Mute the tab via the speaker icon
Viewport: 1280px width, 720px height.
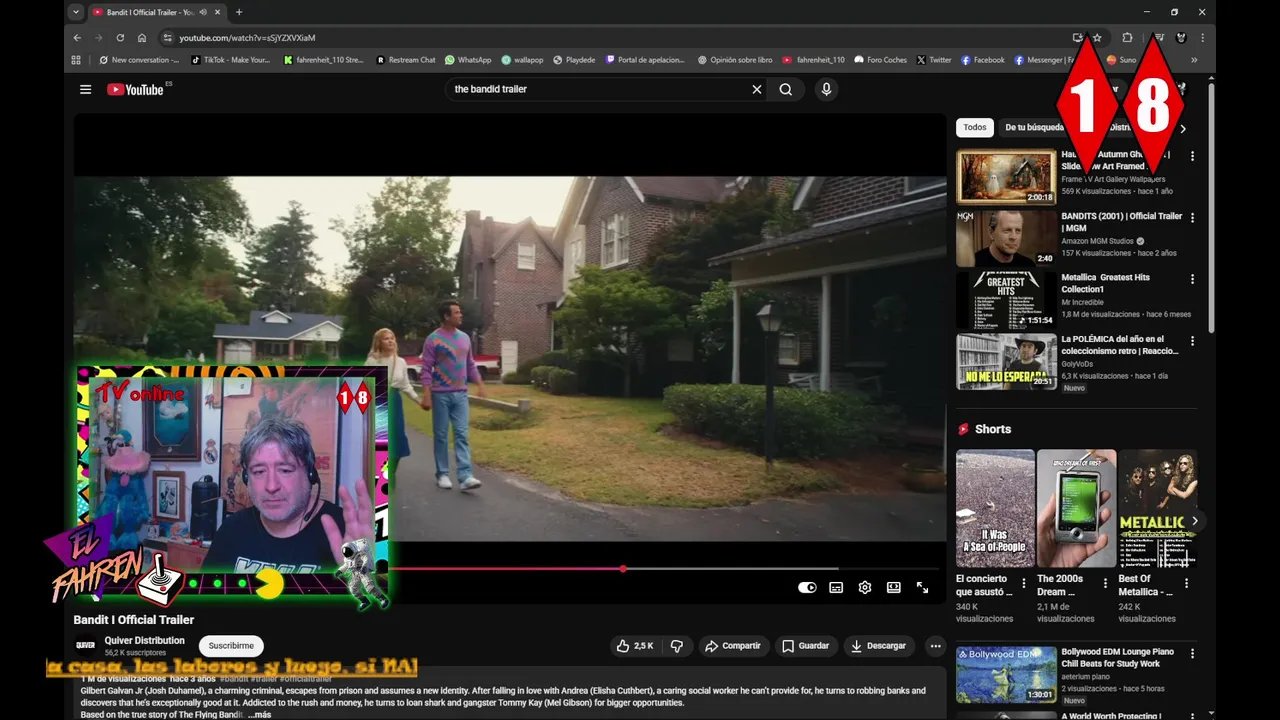pyautogui.click(x=203, y=12)
